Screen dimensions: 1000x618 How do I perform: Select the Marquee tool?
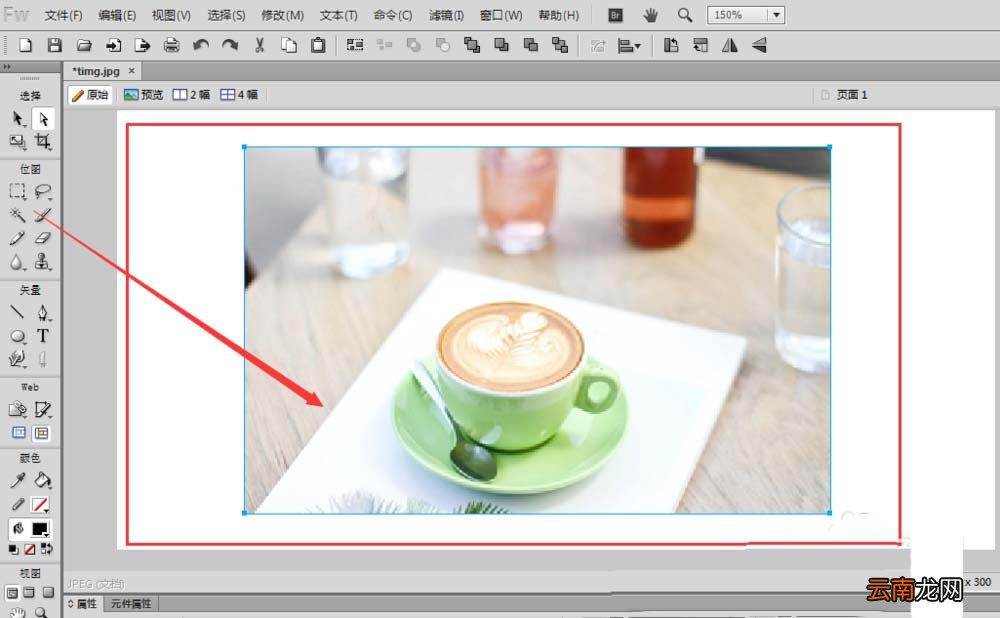[x=18, y=191]
